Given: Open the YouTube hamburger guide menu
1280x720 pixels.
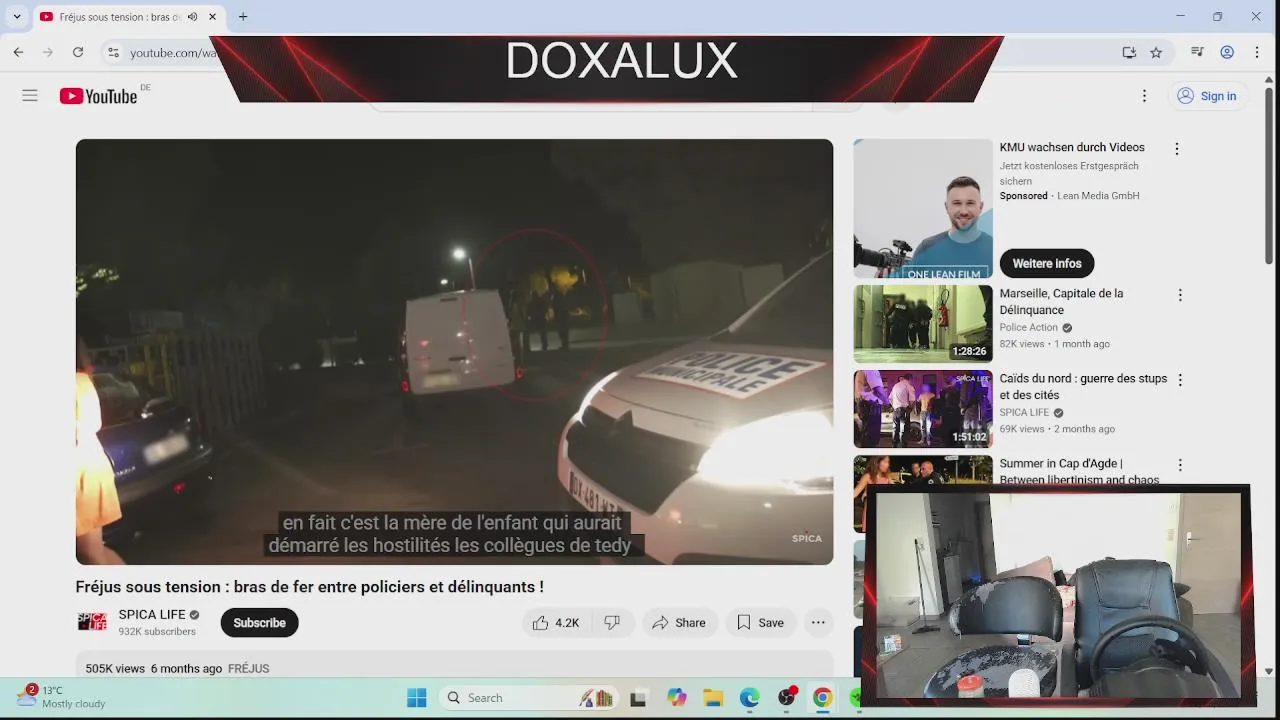Looking at the screenshot, I should point(30,96).
